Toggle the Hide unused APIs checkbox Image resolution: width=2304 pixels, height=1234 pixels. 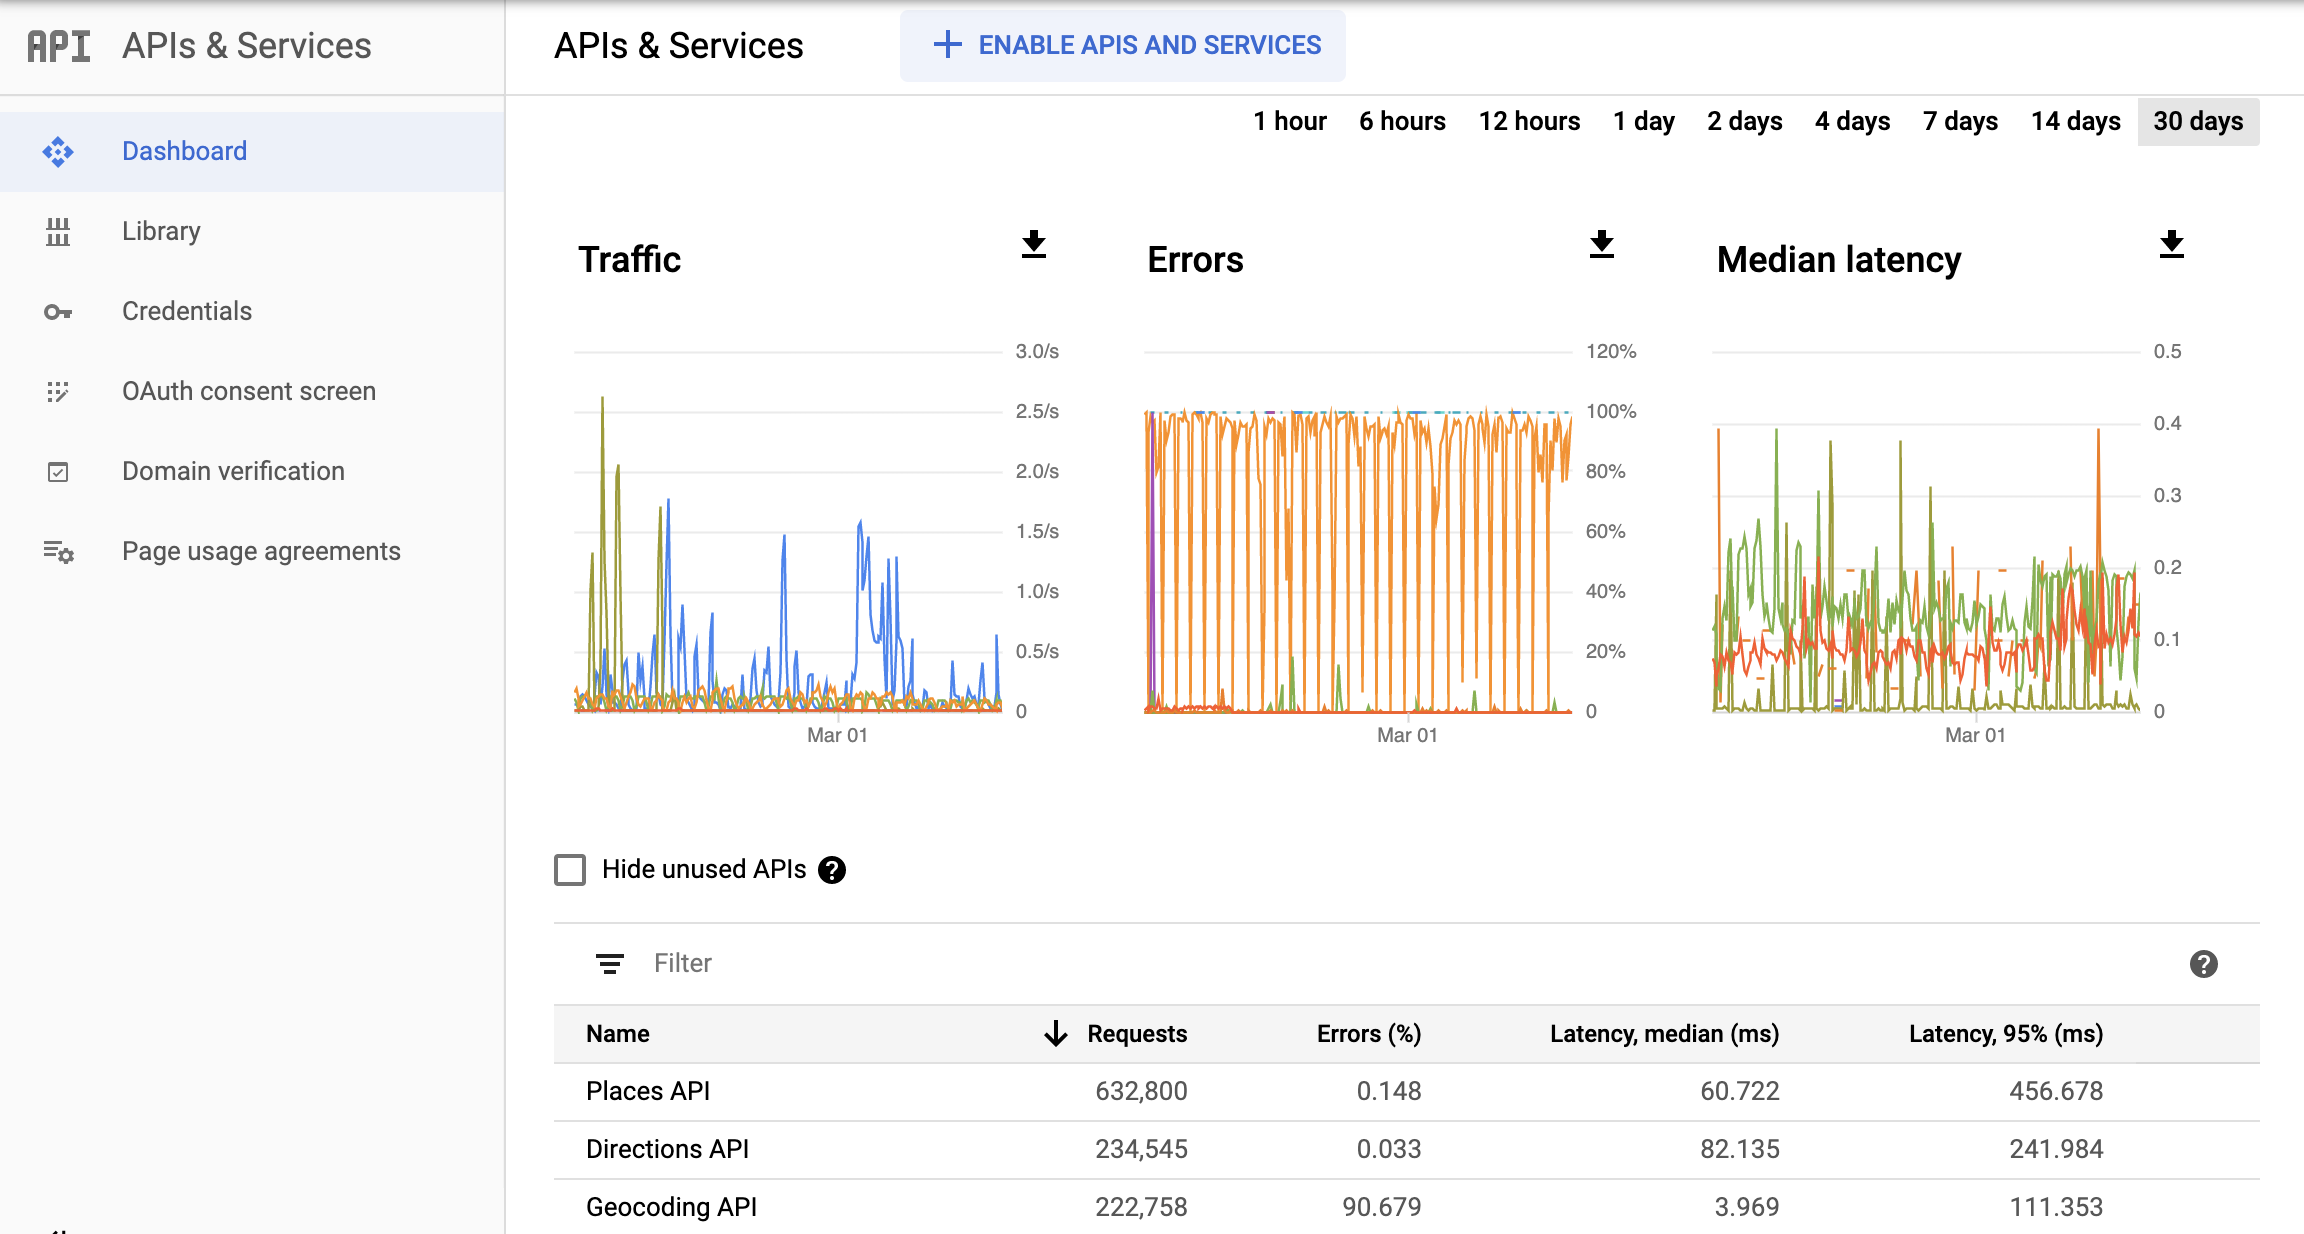570,870
